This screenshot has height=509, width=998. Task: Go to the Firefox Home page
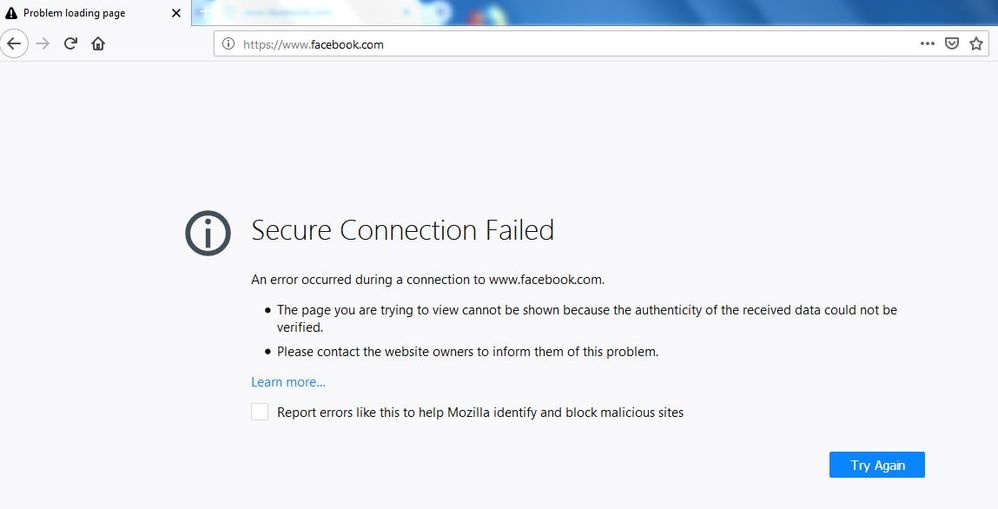coord(98,44)
